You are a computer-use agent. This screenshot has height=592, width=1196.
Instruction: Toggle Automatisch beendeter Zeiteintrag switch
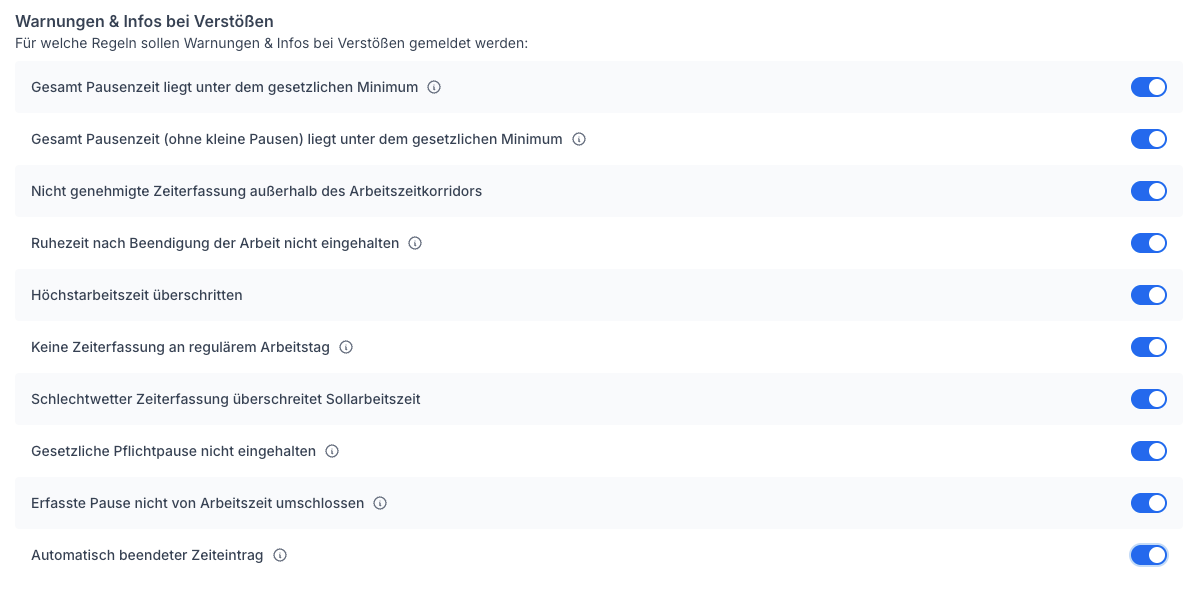(x=1149, y=555)
